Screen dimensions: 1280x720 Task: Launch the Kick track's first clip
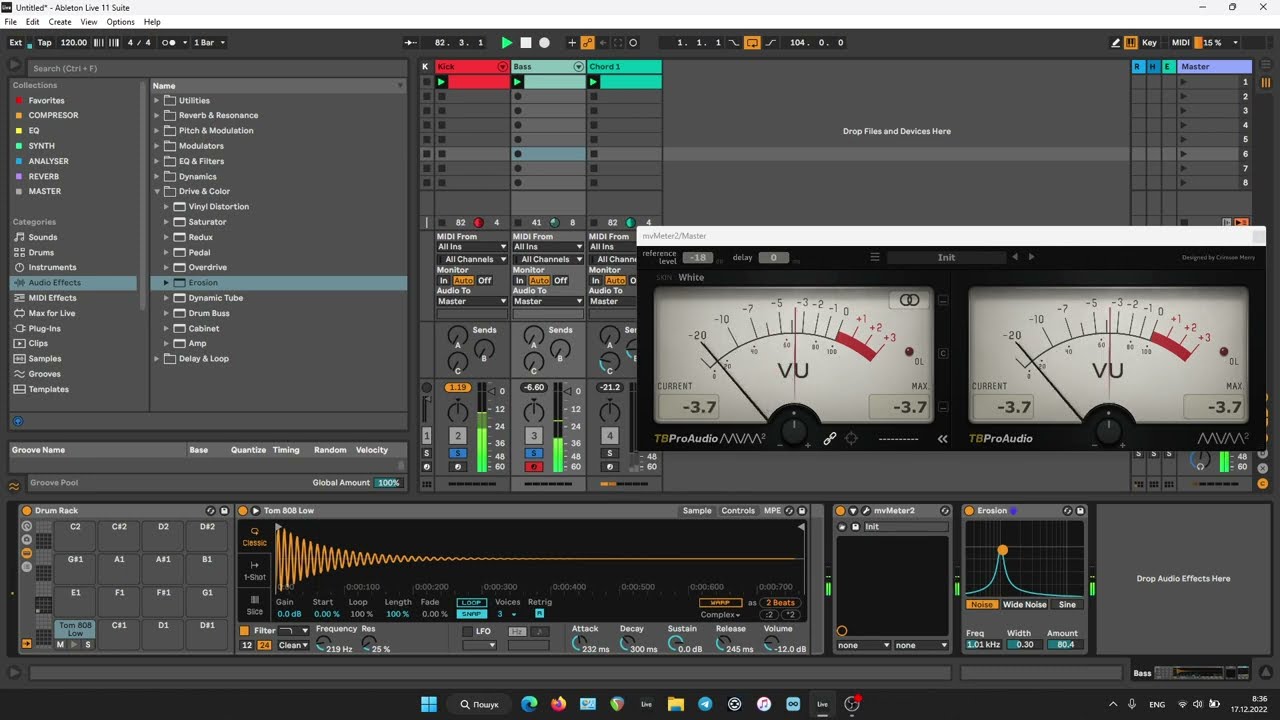pyautogui.click(x=442, y=82)
